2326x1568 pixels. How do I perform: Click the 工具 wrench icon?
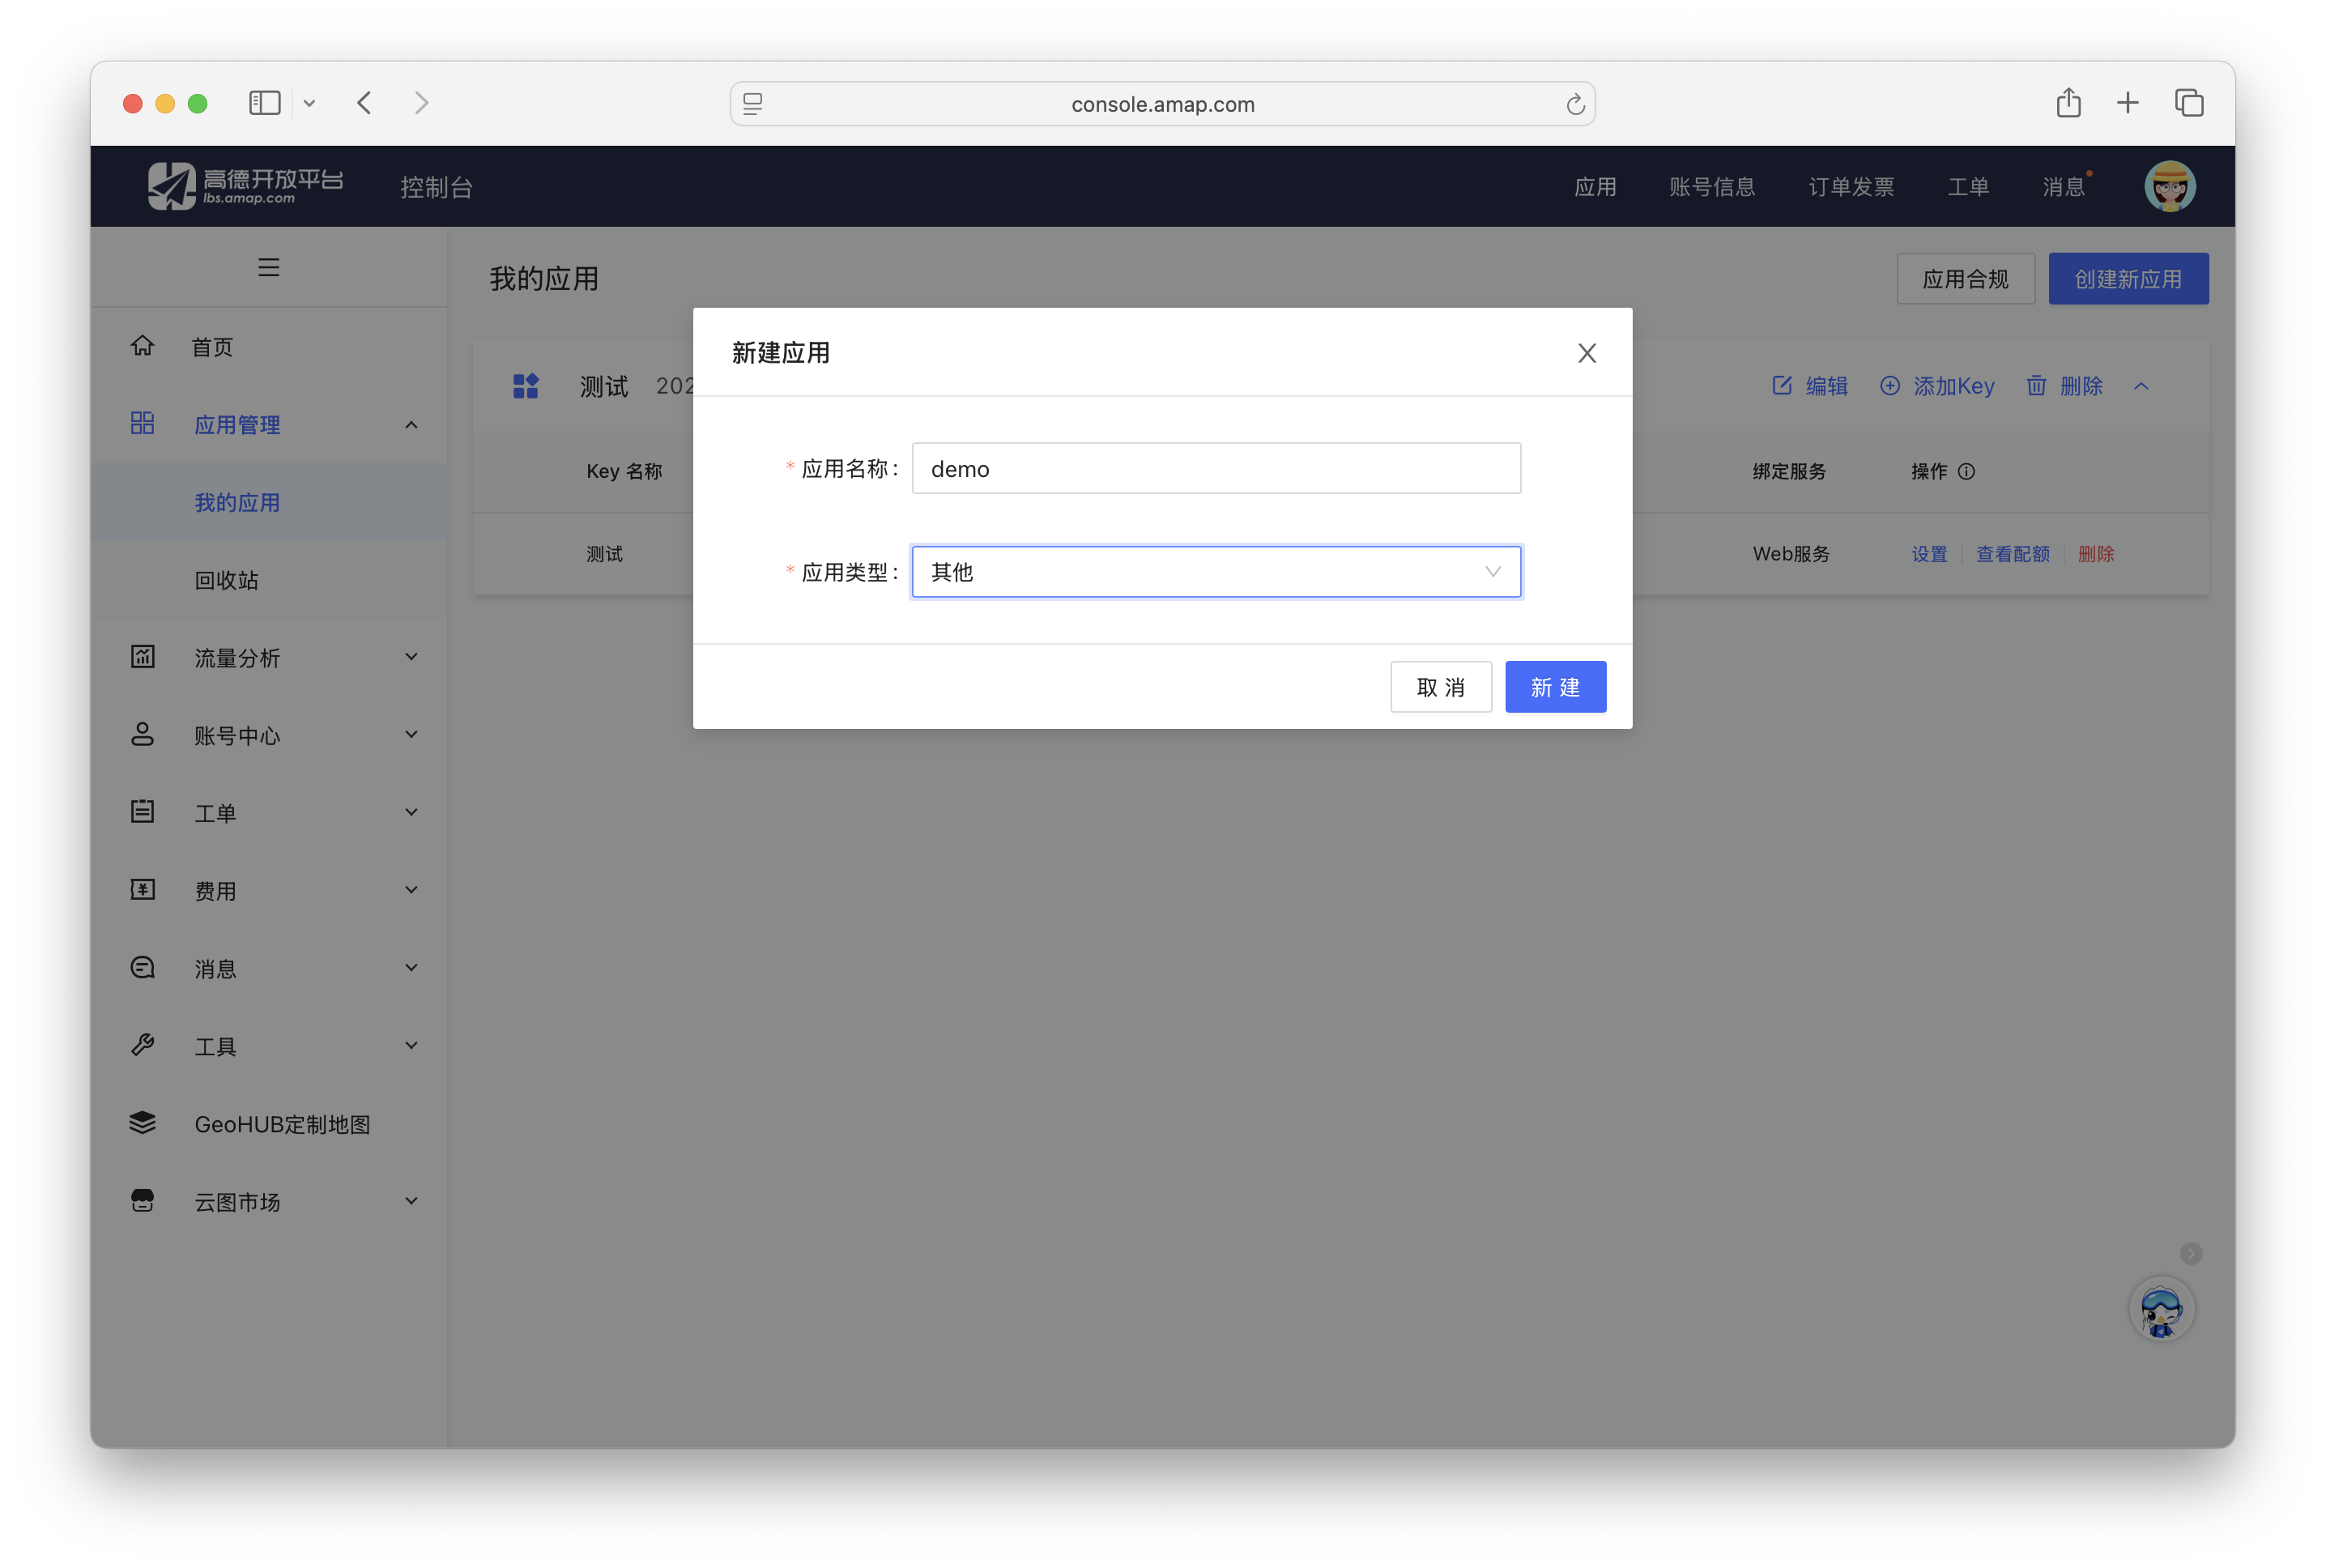[x=143, y=1045]
